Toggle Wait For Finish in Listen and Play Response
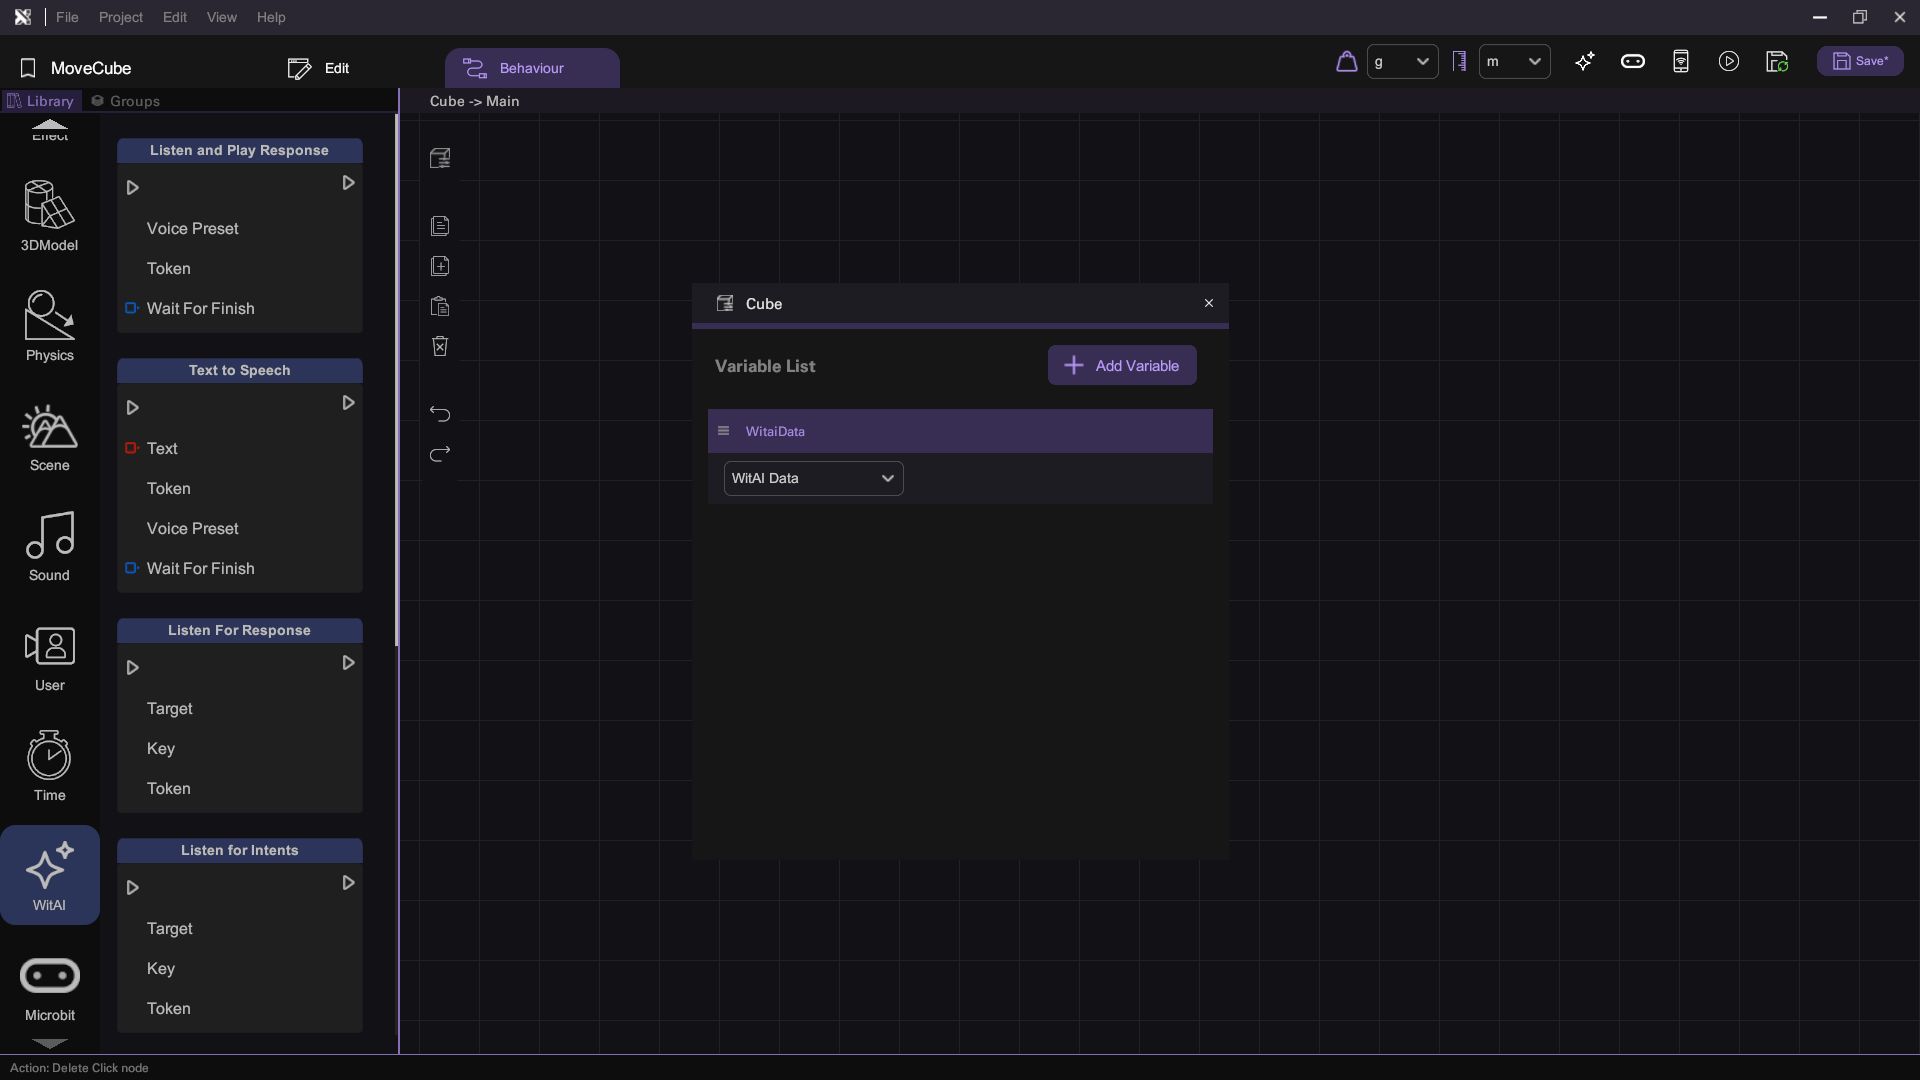1920x1080 pixels. 131,308
